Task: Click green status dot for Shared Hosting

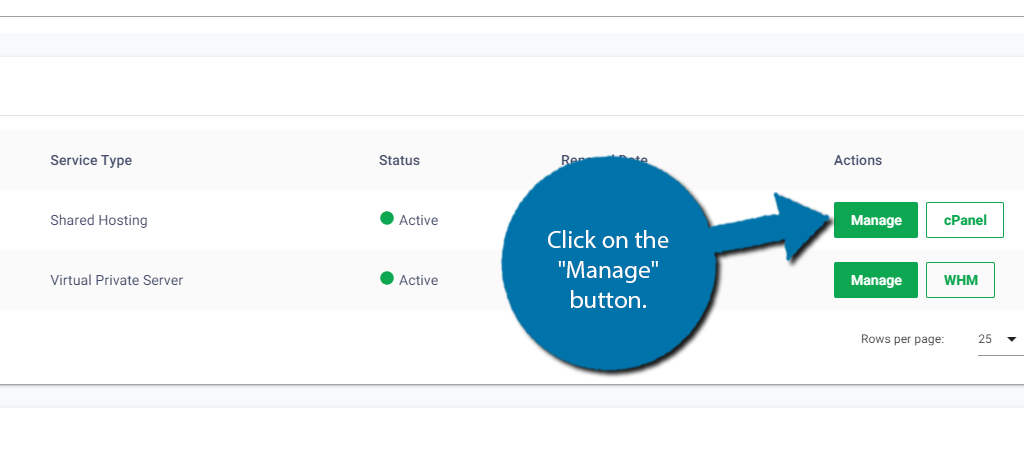Action: click(387, 218)
